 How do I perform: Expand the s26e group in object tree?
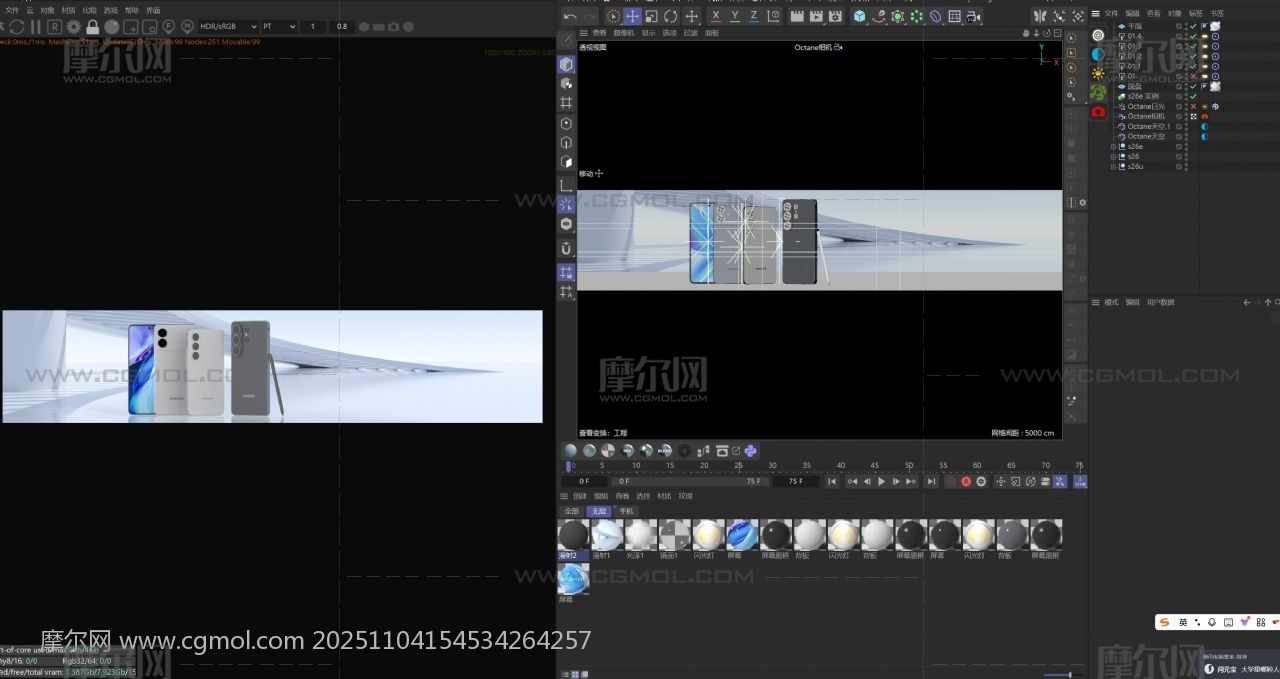(x=1113, y=146)
